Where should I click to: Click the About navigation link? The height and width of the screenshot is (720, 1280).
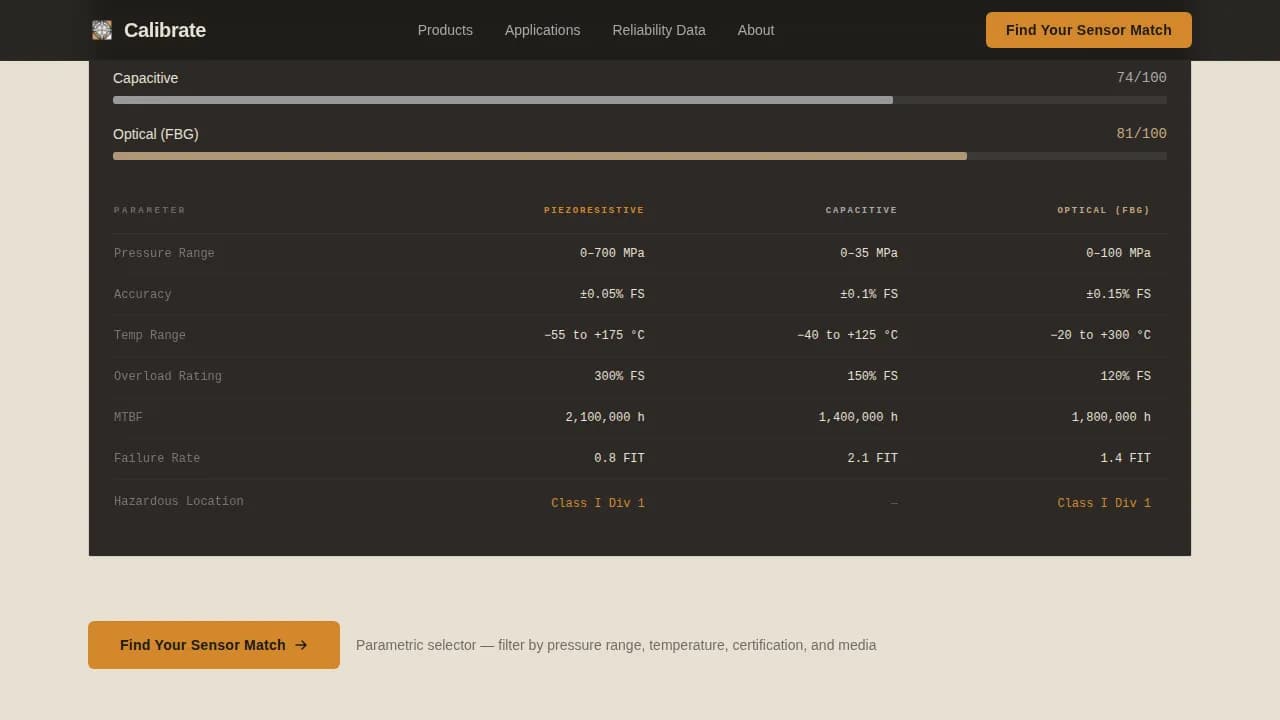(756, 30)
